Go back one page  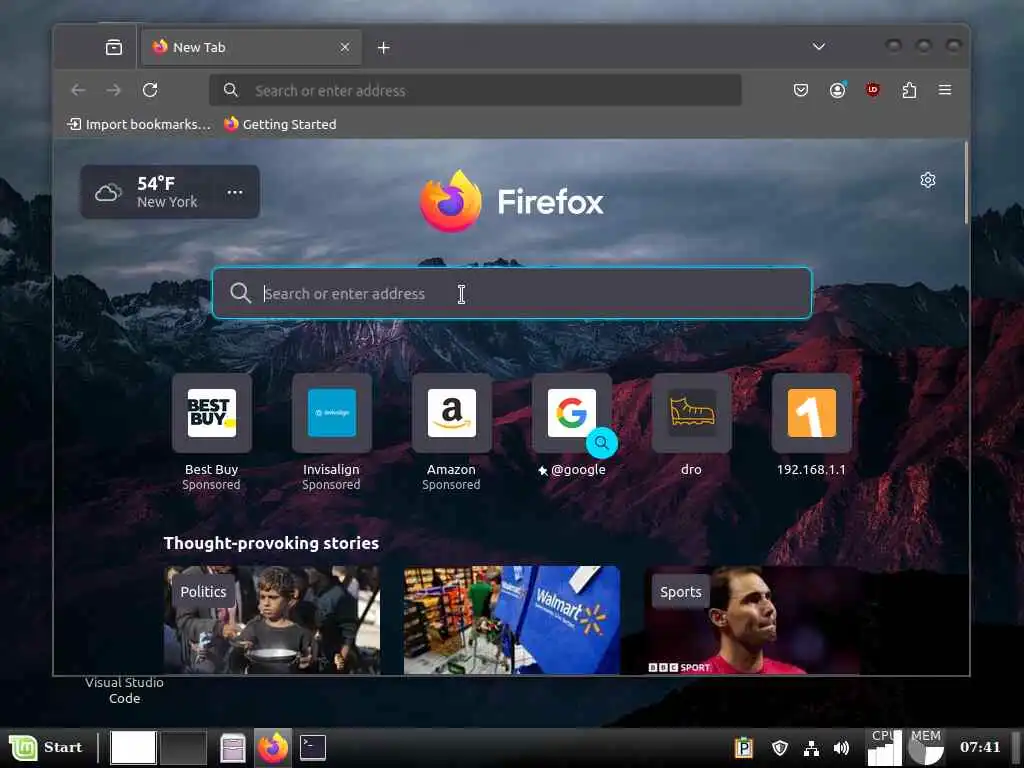click(78, 90)
